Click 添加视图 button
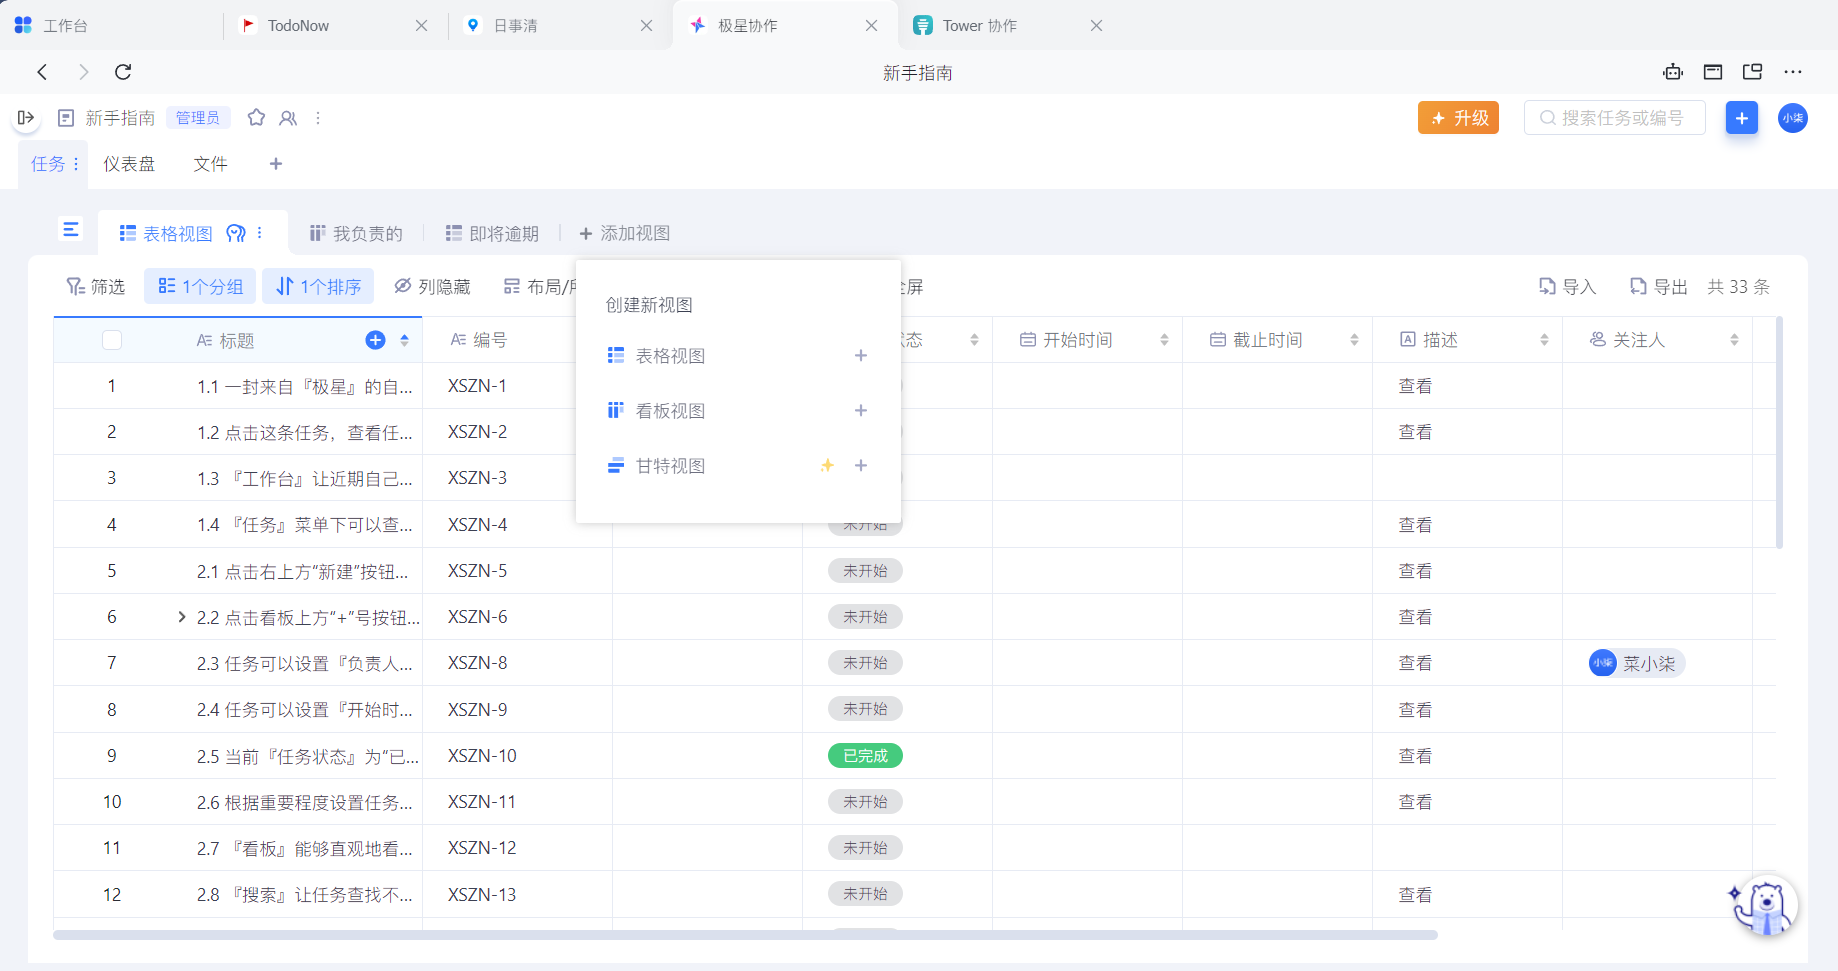The image size is (1838, 971). pyautogui.click(x=624, y=233)
